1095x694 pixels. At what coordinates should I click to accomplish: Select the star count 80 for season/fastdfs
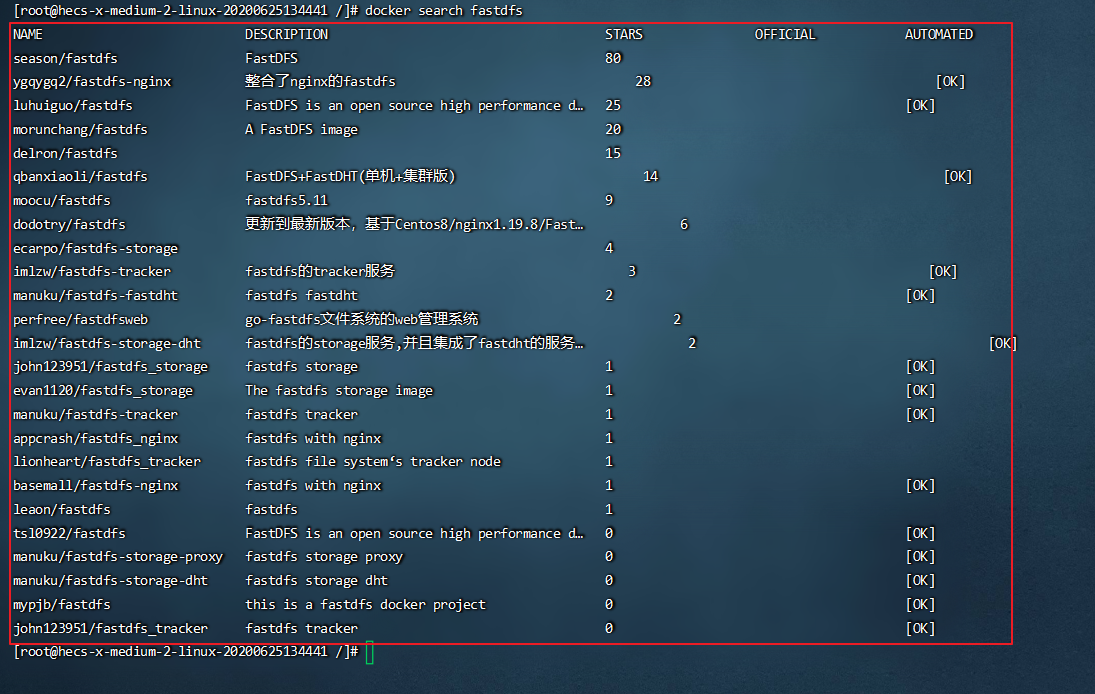(x=613, y=58)
